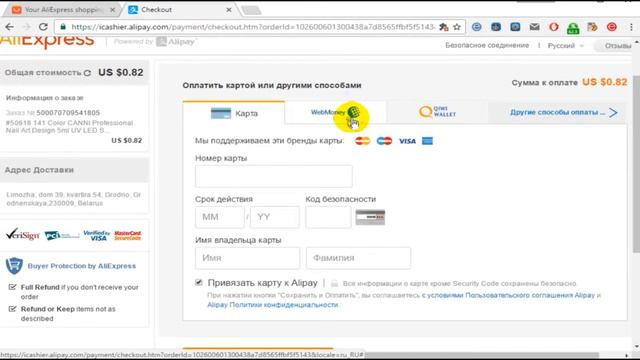Click the PCI compliance badge

click(x=62, y=236)
